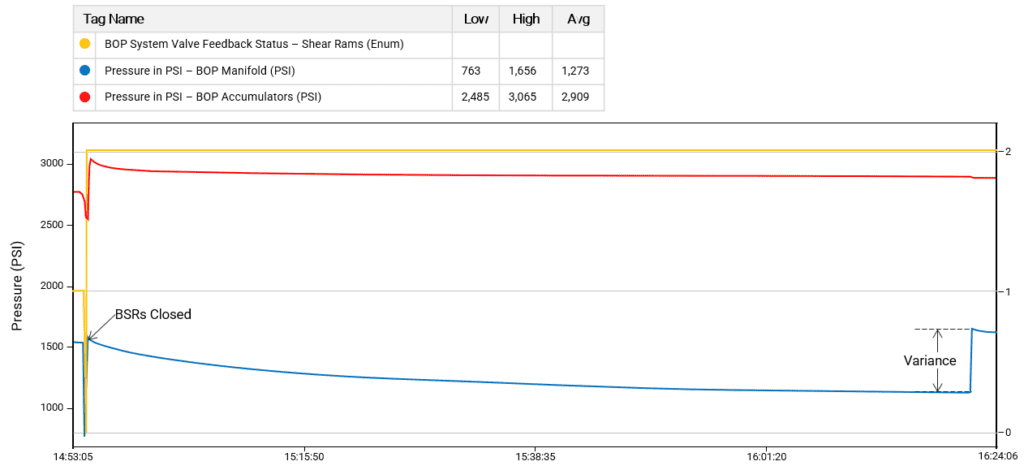
Task: Click the Low column header
Action: coord(476,18)
